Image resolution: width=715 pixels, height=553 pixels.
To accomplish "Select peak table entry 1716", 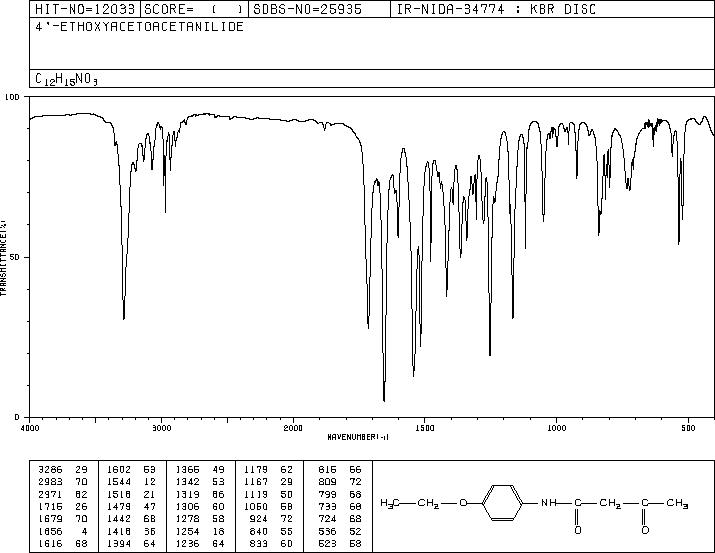I will [50, 506].
